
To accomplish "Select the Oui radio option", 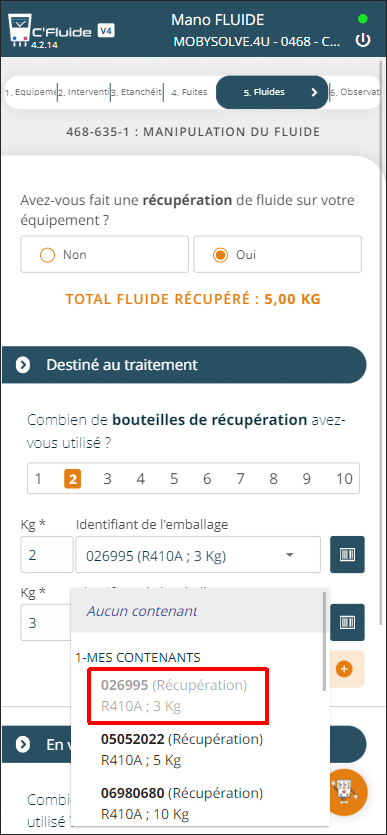I will 277,255.
